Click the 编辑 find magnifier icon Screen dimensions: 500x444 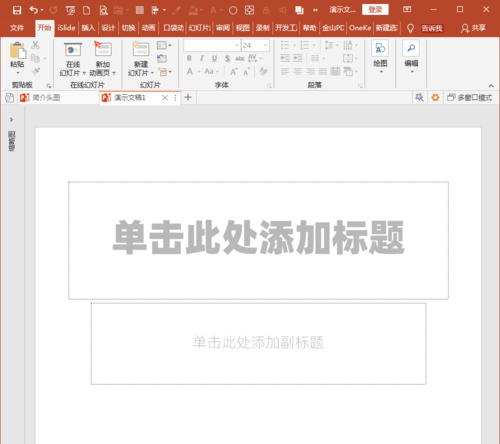point(411,48)
